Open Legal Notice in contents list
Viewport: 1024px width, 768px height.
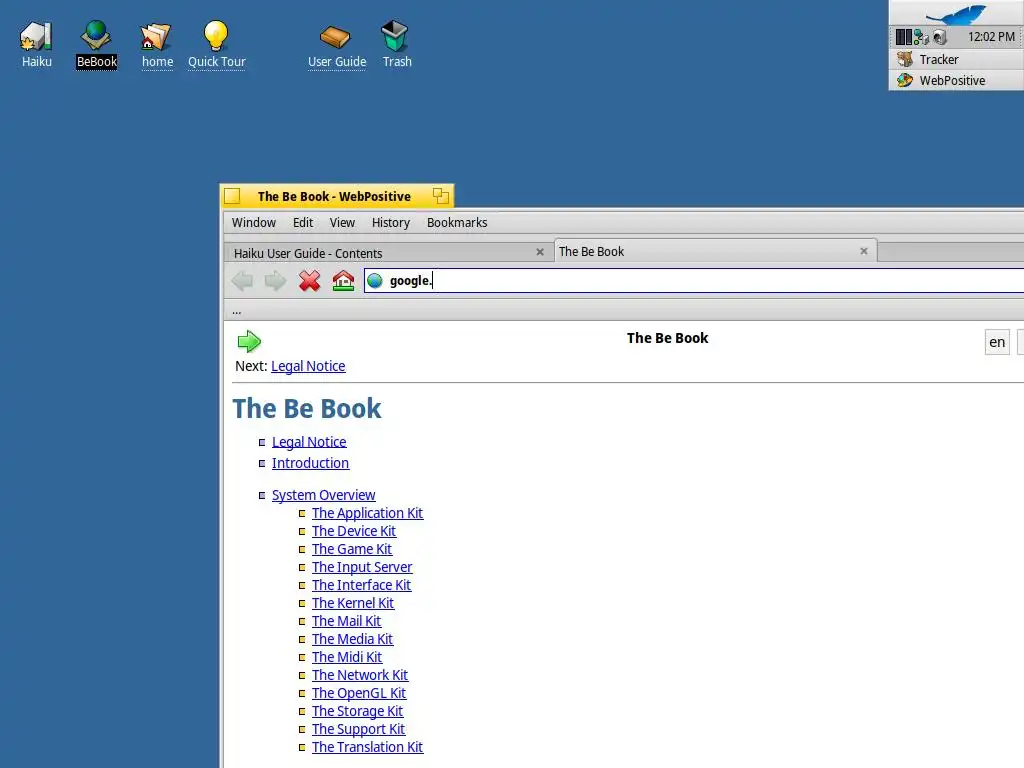click(309, 441)
